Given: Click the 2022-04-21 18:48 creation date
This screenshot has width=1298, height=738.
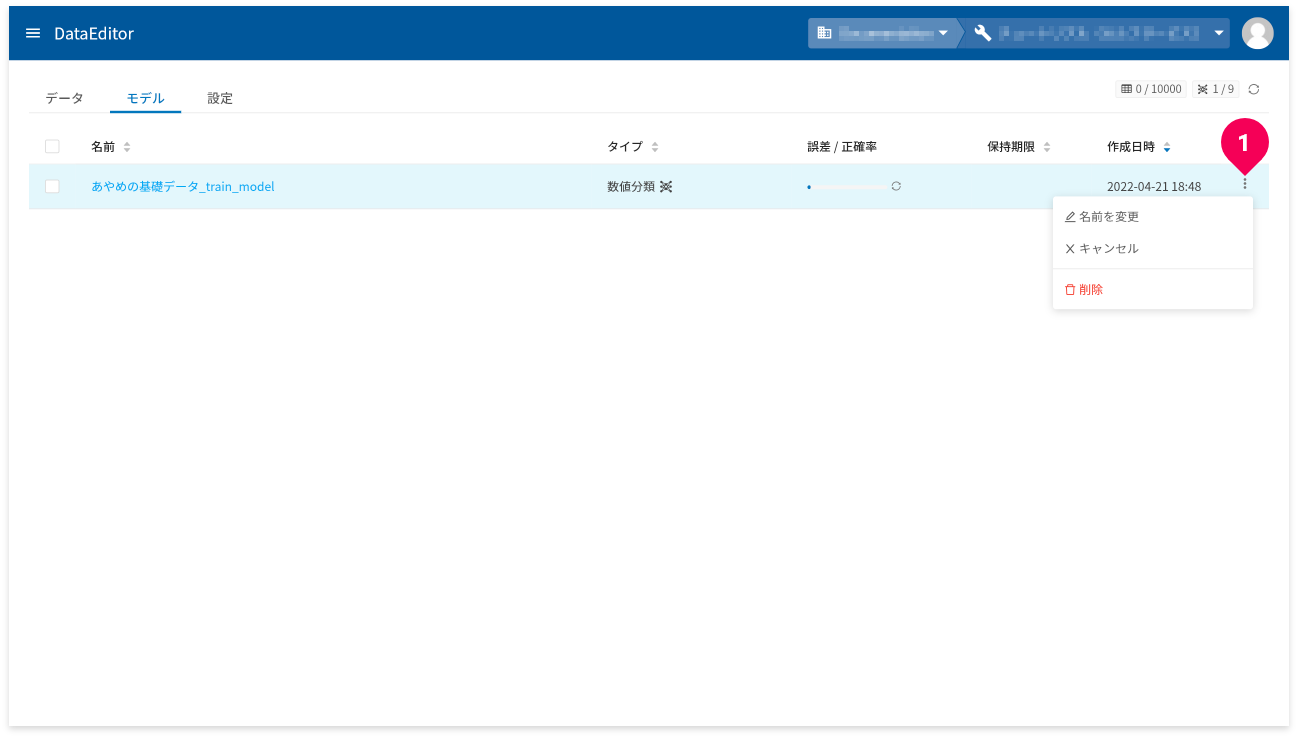Looking at the screenshot, I should point(1154,186).
